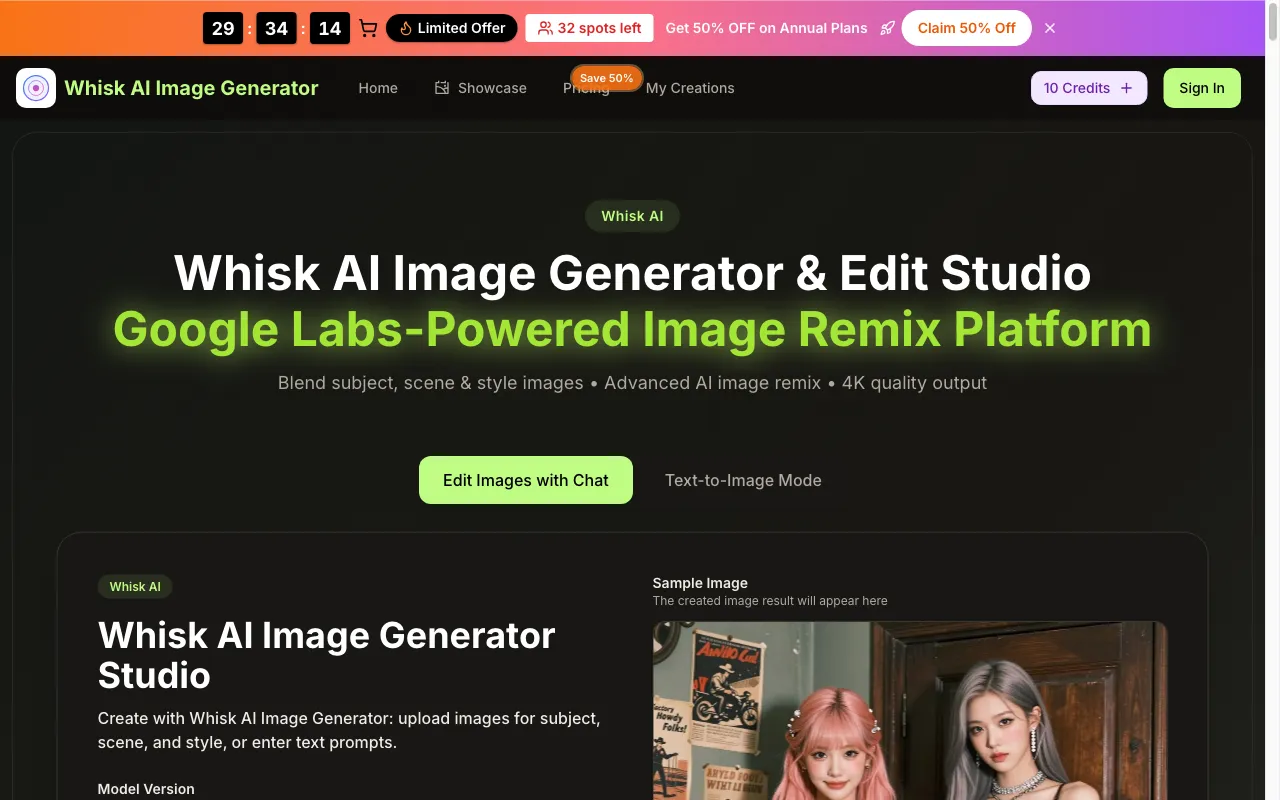Click the Showcase image icon
Viewport: 1280px width, 800px height.
(442, 88)
